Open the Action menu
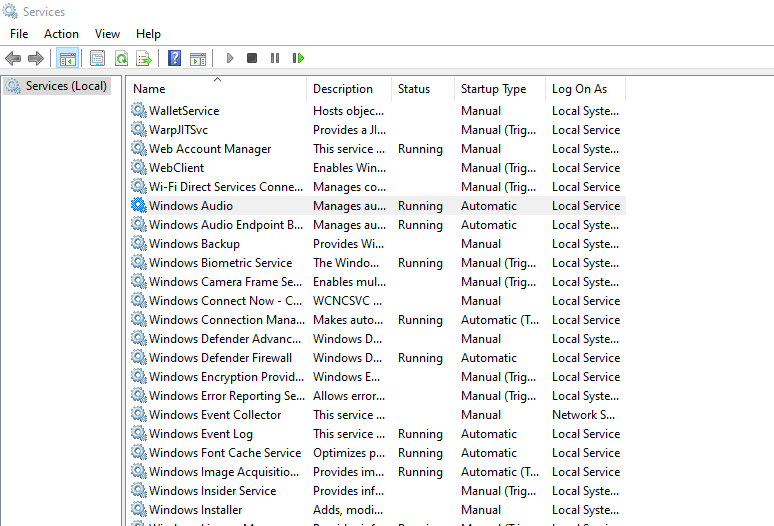774x526 pixels. [61, 34]
